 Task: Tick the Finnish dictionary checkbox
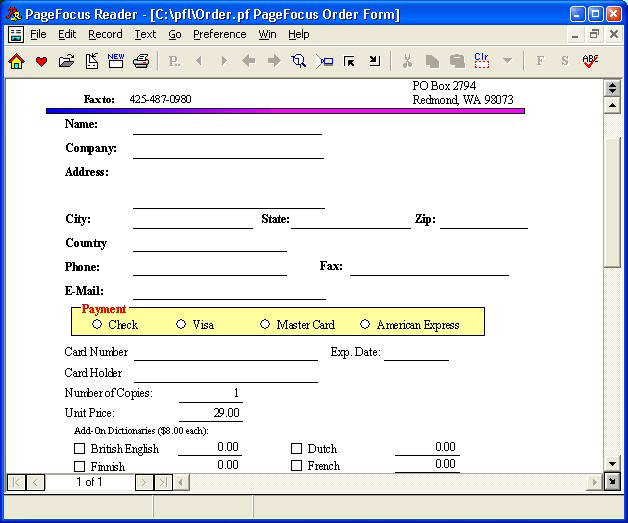point(80,467)
